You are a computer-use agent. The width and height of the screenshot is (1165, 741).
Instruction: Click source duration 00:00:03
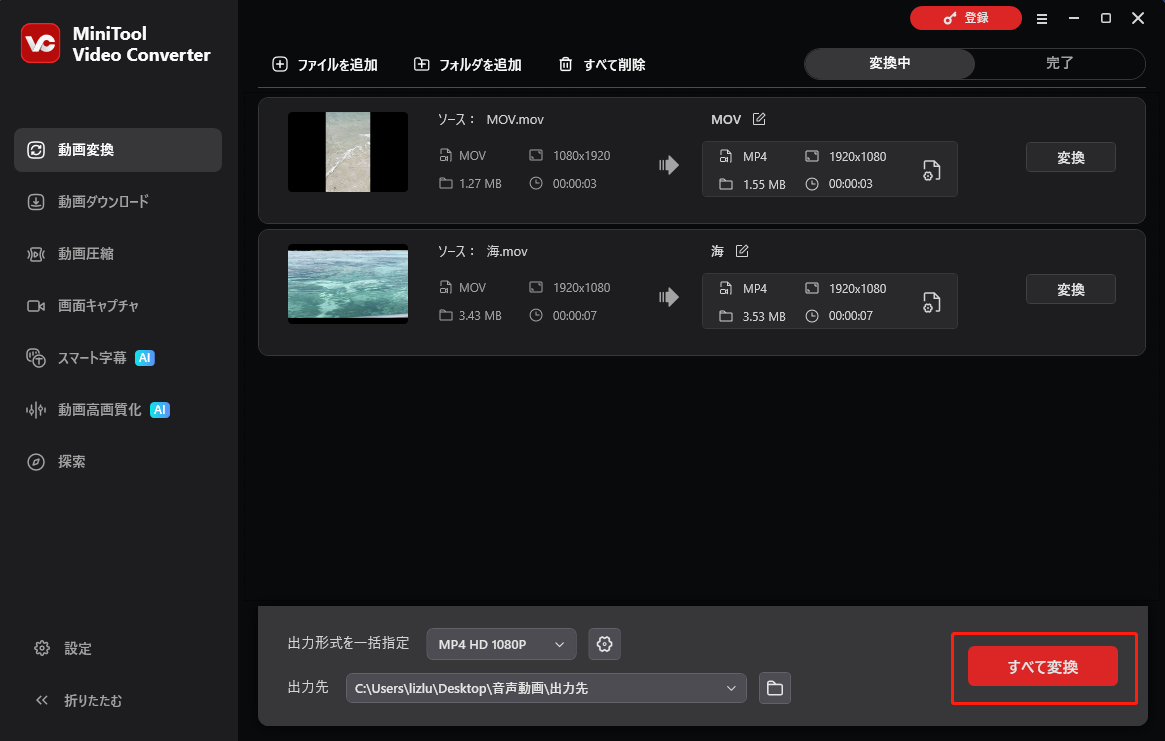(574, 184)
